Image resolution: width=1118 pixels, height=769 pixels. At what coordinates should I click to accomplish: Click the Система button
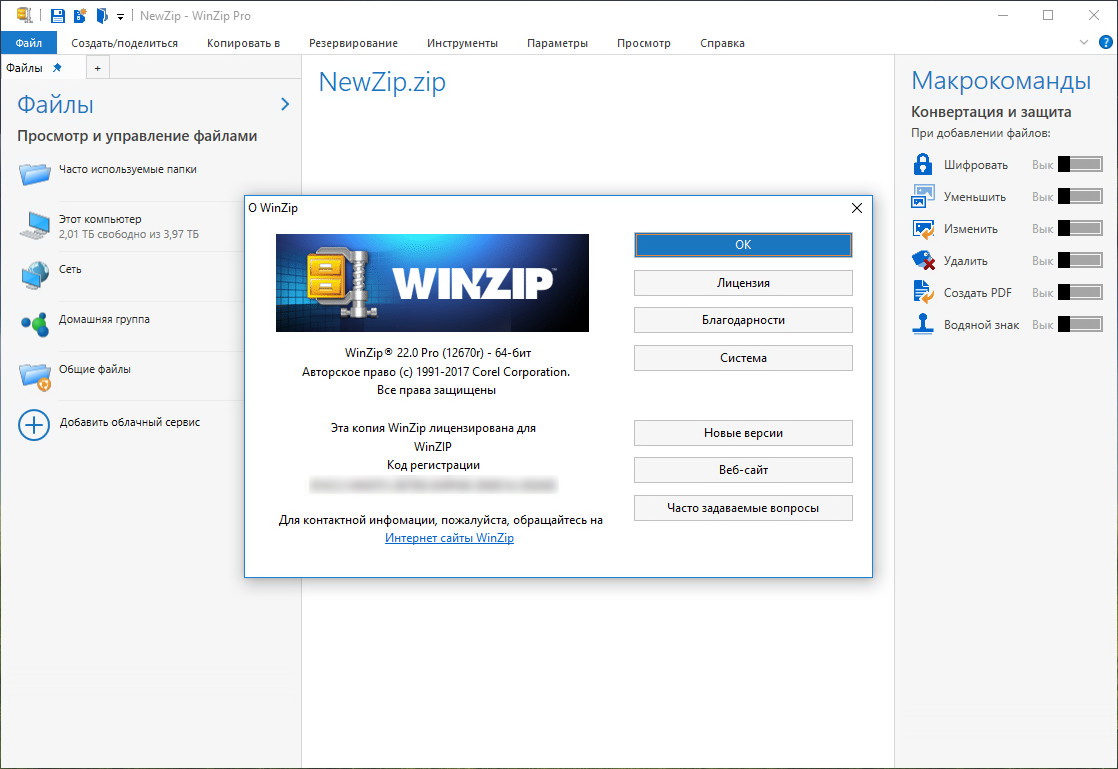(x=743, y=358)
